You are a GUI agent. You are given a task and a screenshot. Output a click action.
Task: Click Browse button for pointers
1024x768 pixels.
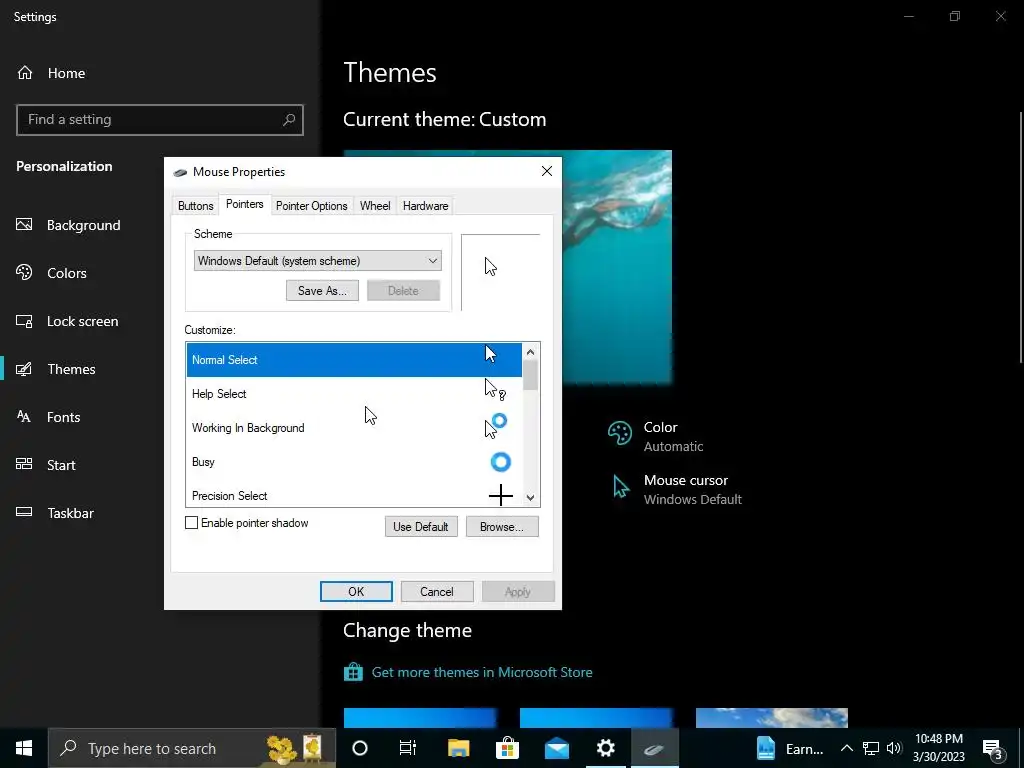click(502, 526)
